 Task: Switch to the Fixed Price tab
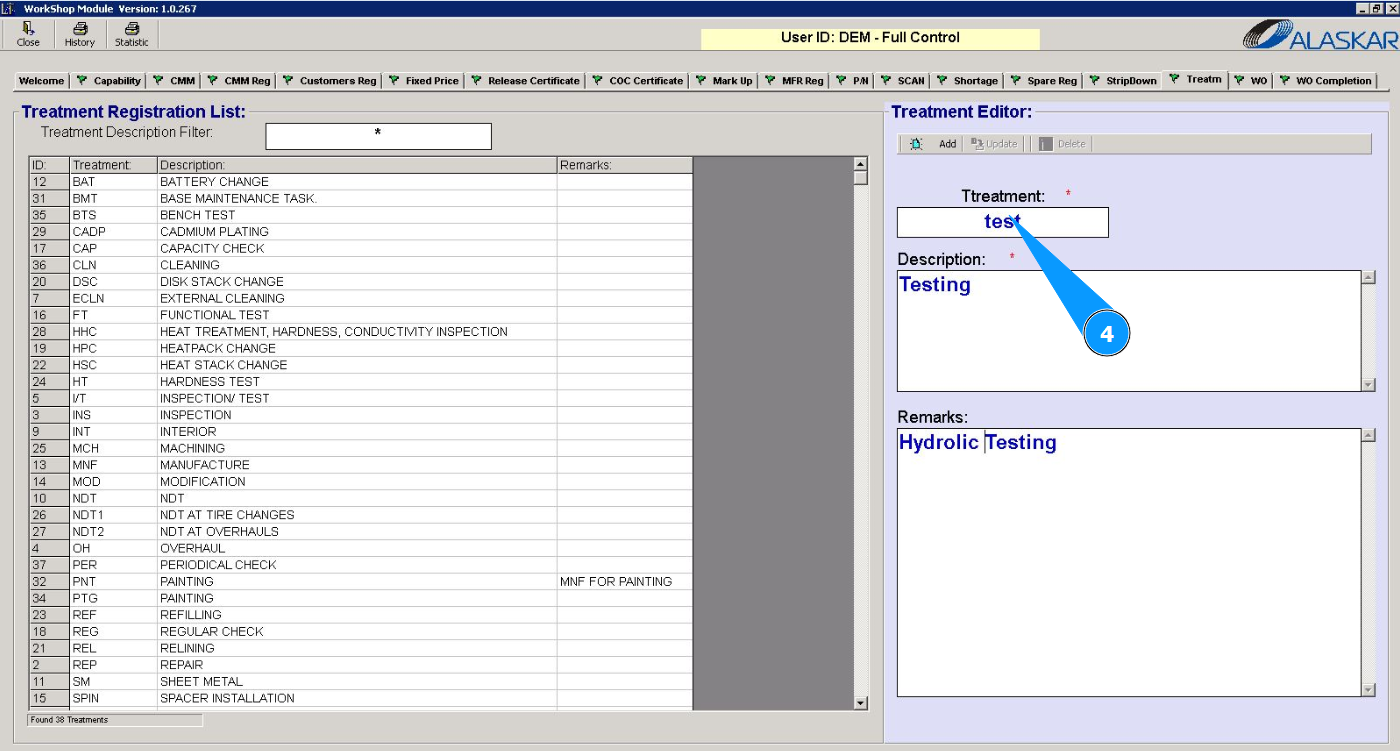tap(423, 81)
